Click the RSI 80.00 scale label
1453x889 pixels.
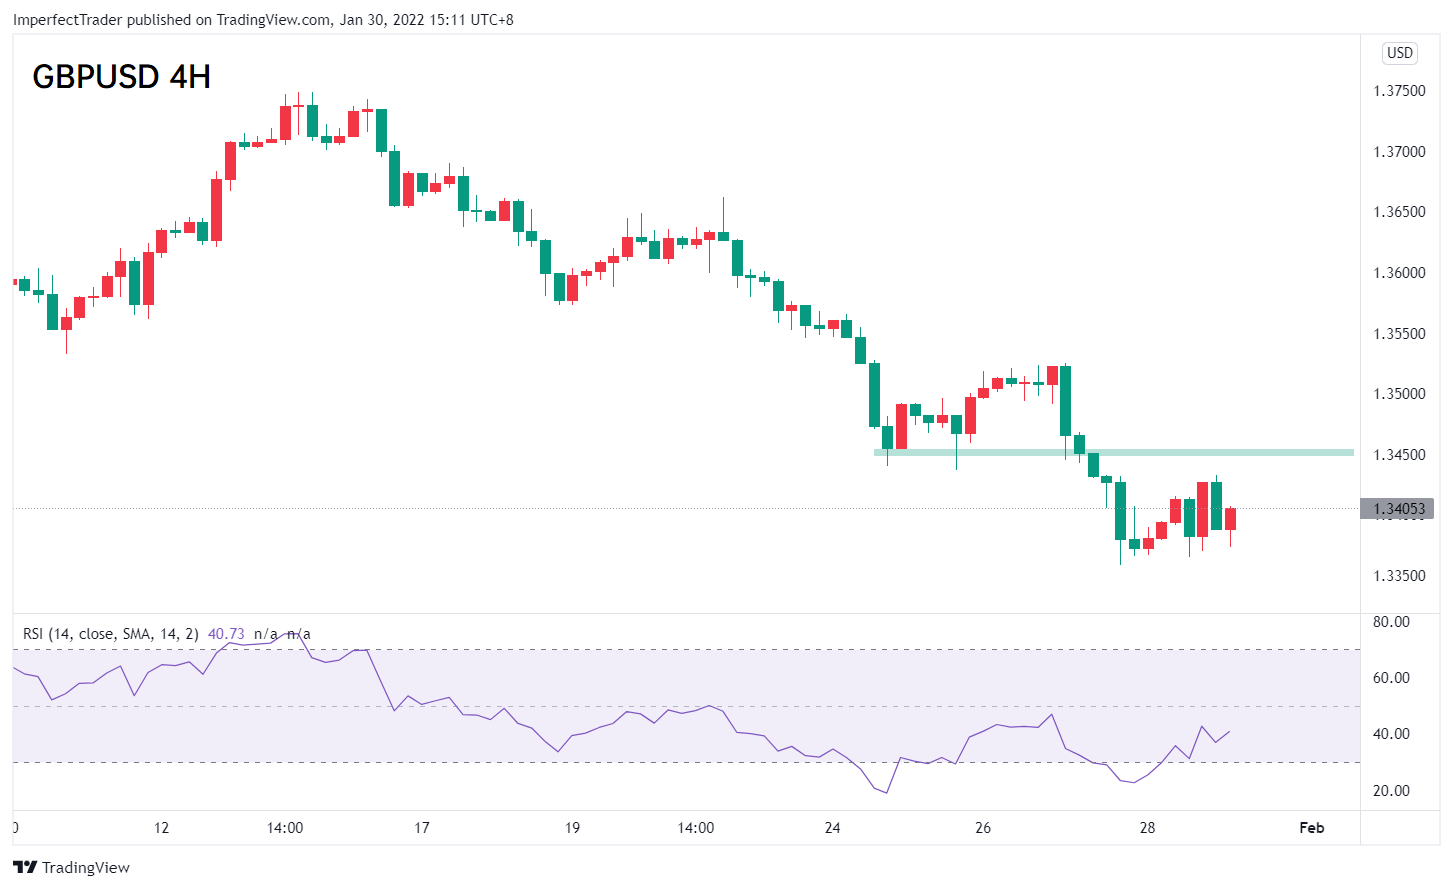click(x=1391, y=622)
